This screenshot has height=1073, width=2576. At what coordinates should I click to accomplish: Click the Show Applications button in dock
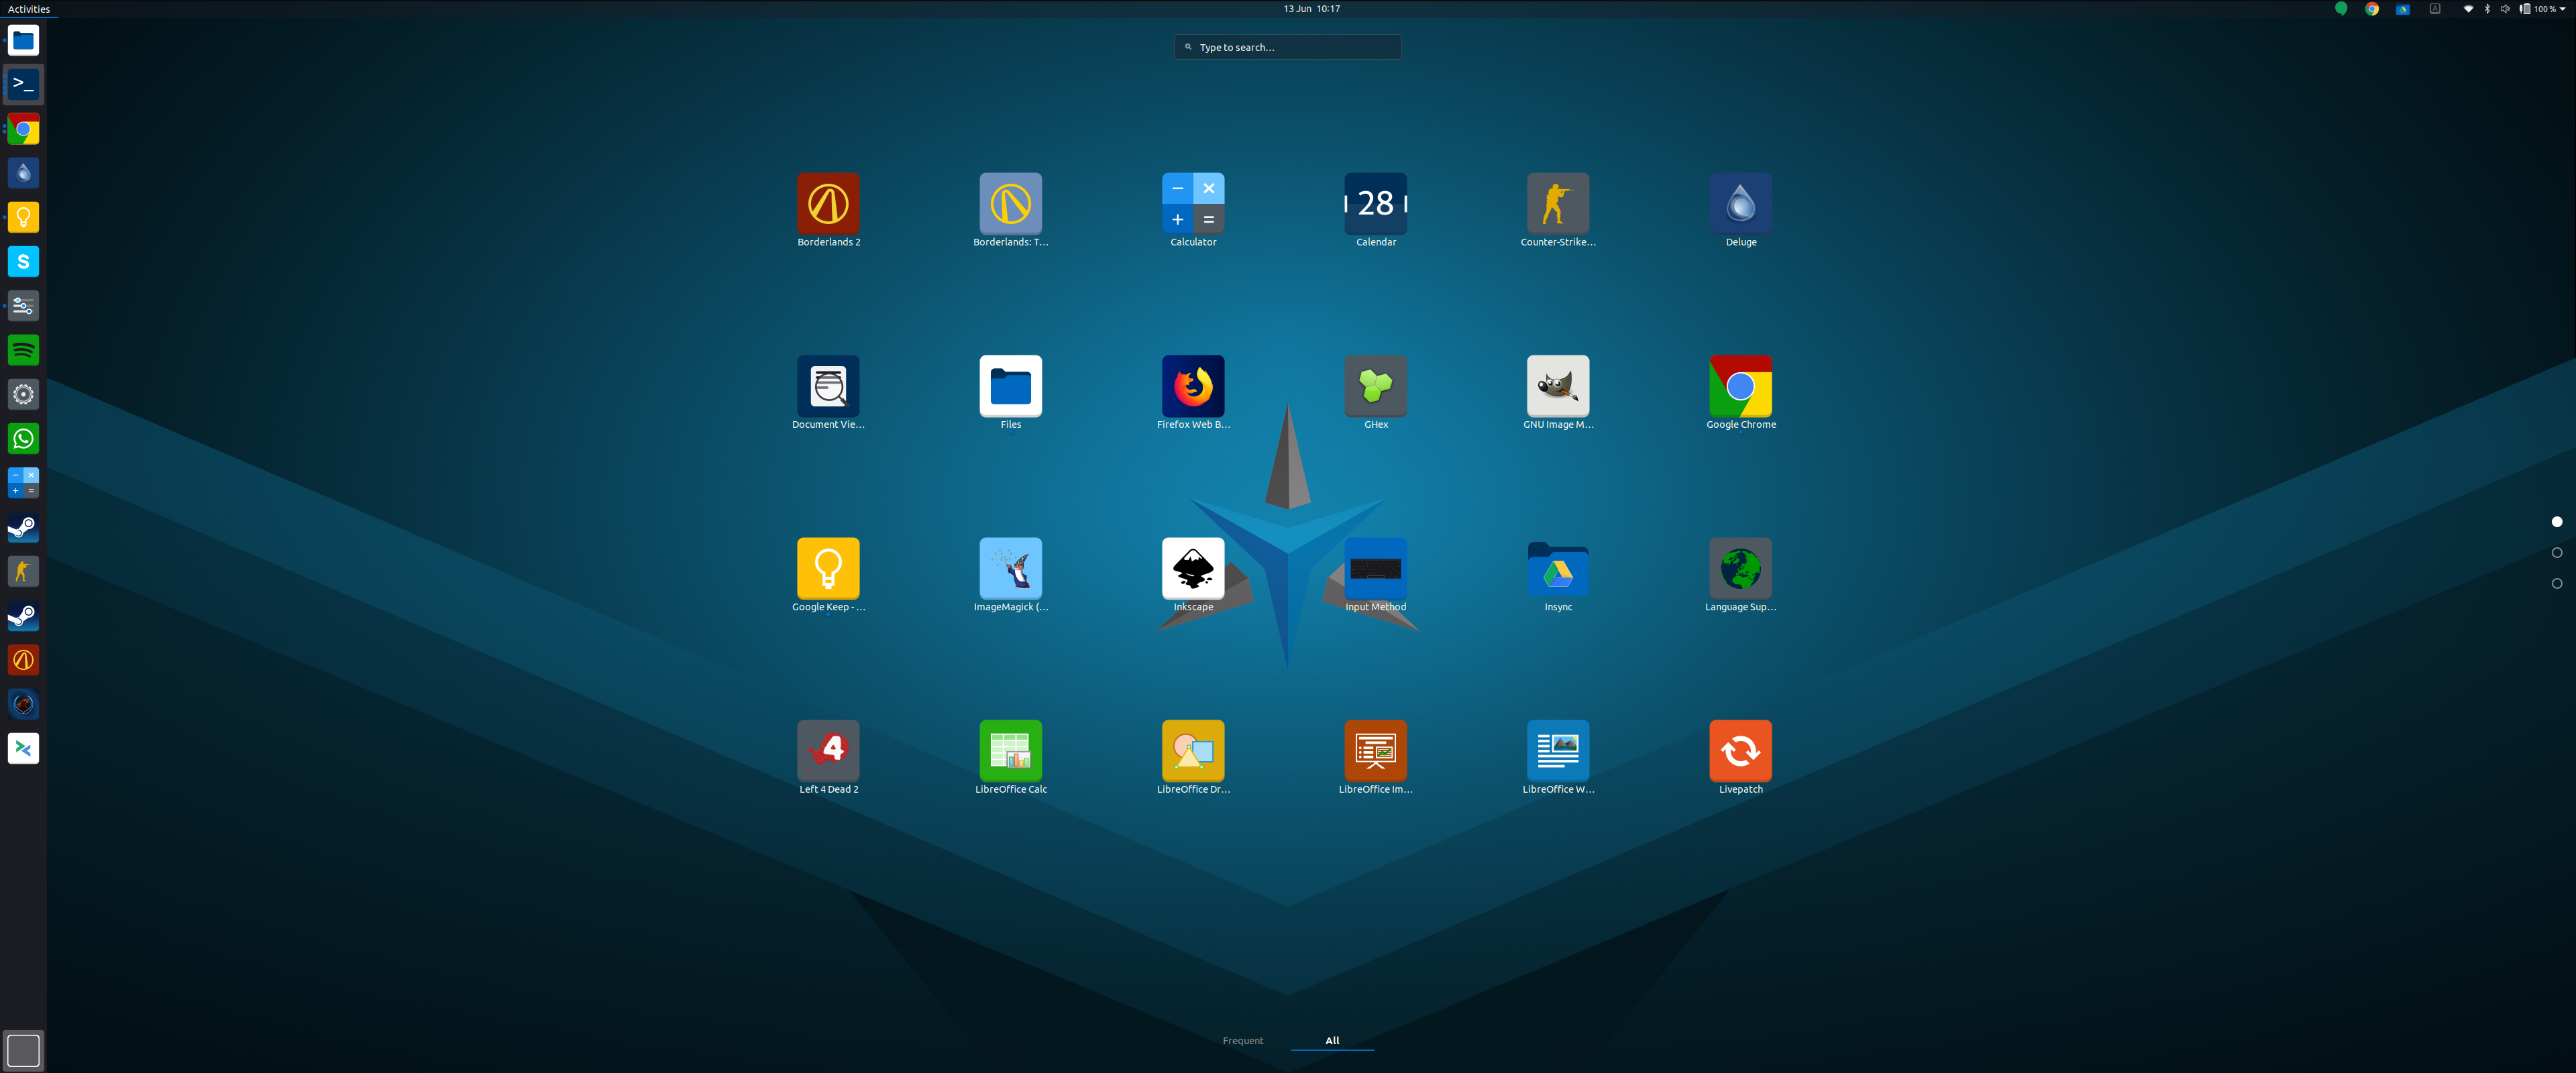(23, 1050)
